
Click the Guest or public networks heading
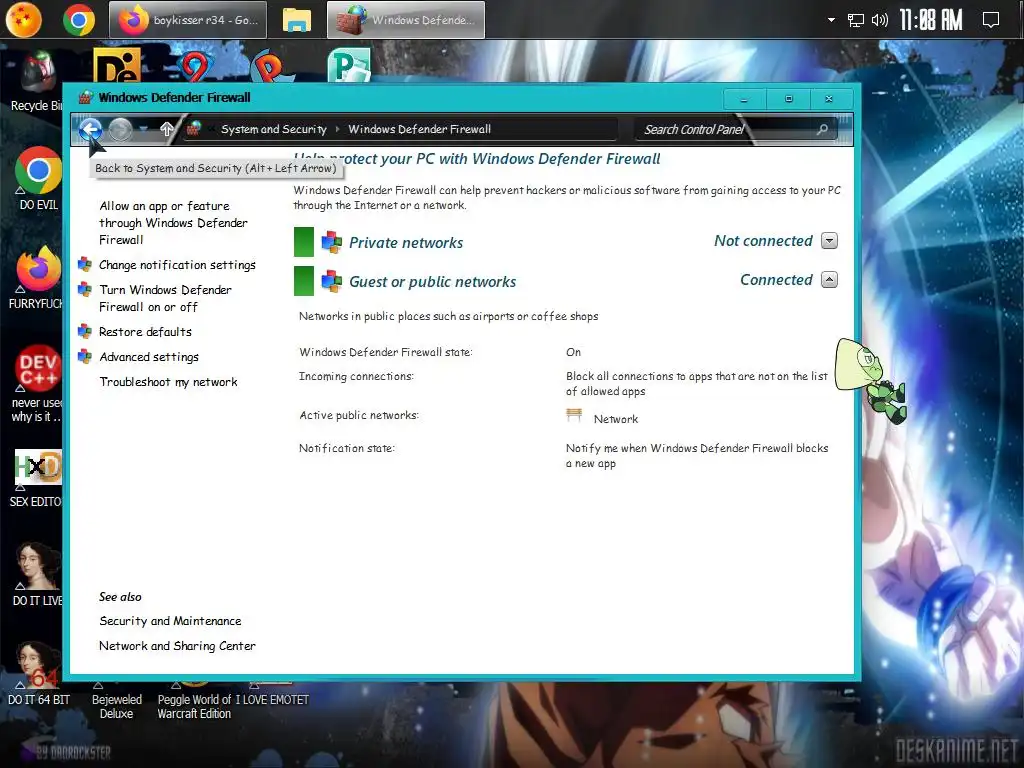[432, 282]
